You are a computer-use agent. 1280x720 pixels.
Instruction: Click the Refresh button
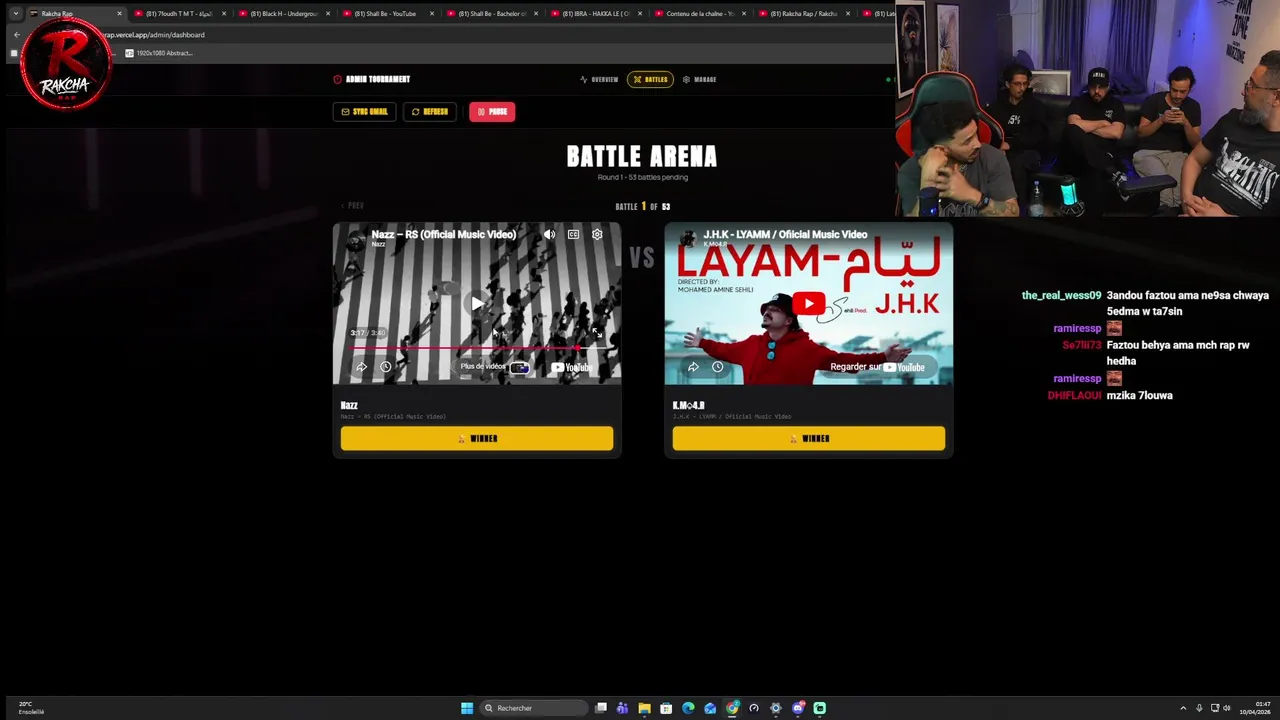pos(430,112)
